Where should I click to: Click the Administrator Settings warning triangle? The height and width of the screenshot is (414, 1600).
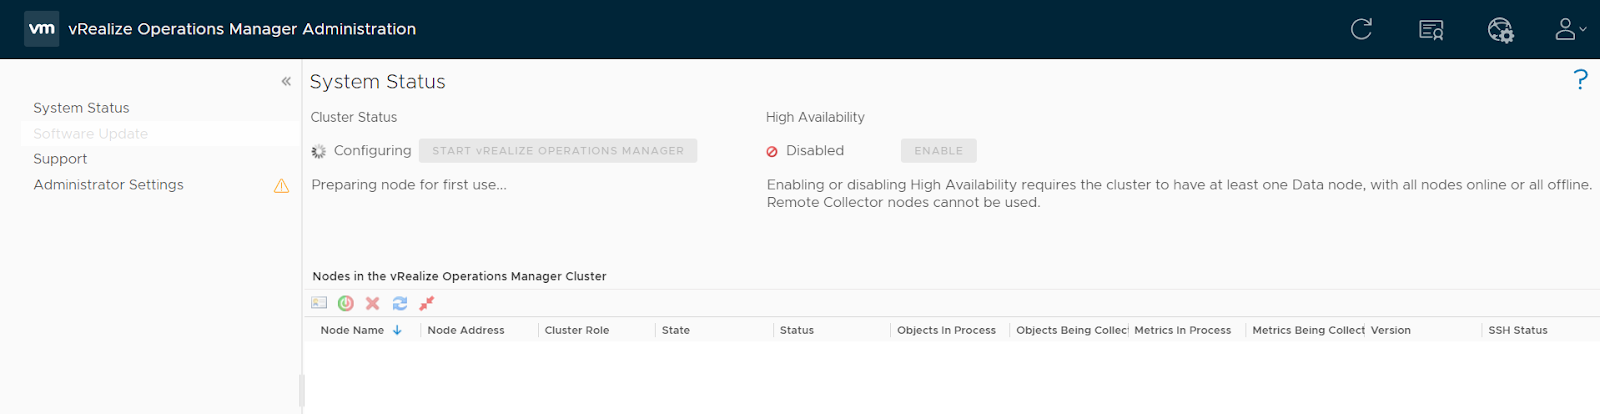point(281,186)
